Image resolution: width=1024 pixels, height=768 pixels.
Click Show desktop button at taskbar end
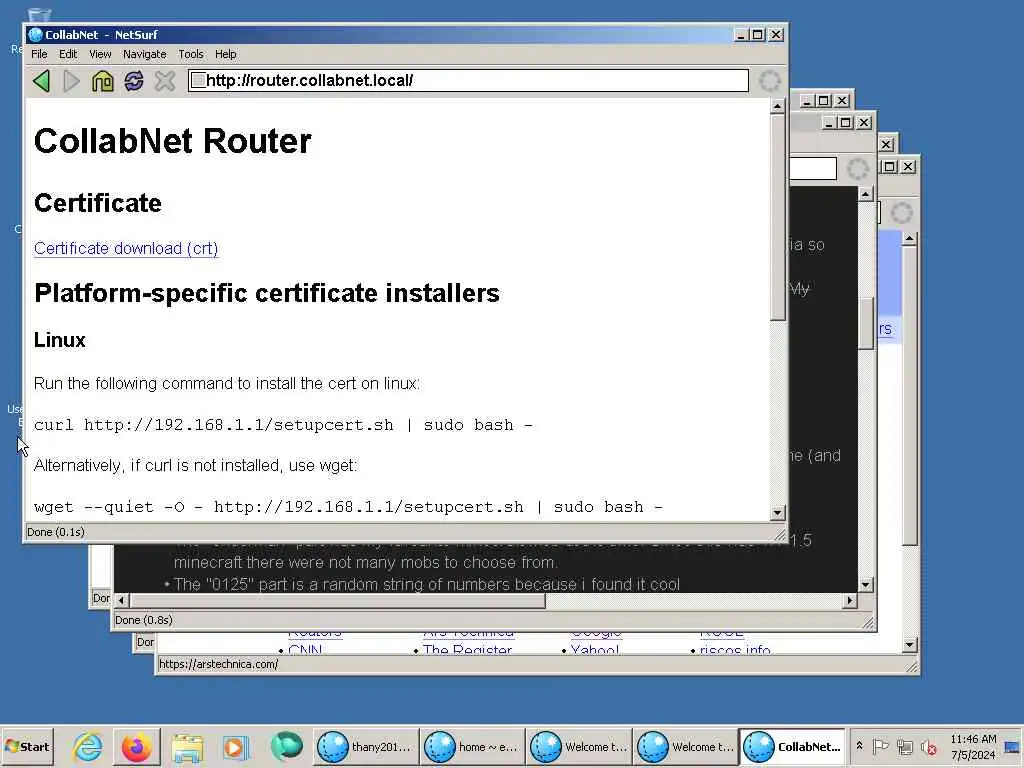click(1014, 746)
